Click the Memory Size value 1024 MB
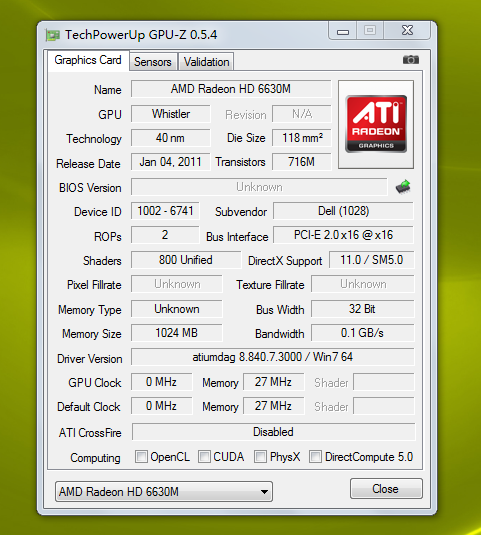The width and height of the screenshot is (481, 535). [177, 333]
